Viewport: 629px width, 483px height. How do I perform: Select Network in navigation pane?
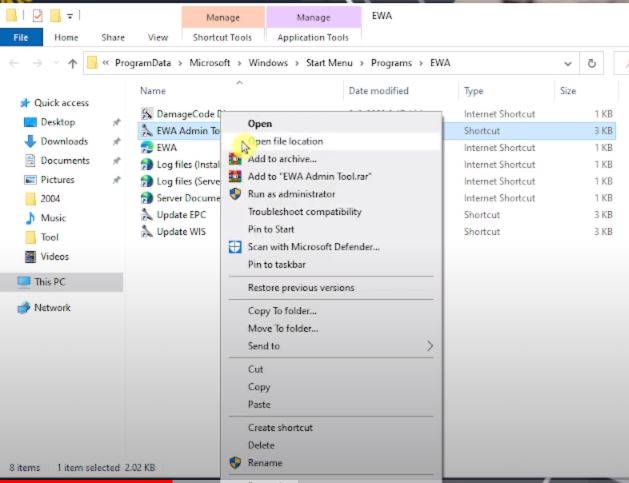pyautogui.click(x=52, y=308)
